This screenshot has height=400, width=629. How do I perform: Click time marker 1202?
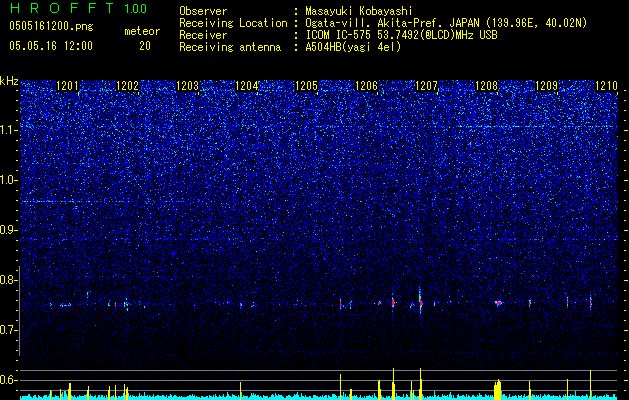point(128,86)
